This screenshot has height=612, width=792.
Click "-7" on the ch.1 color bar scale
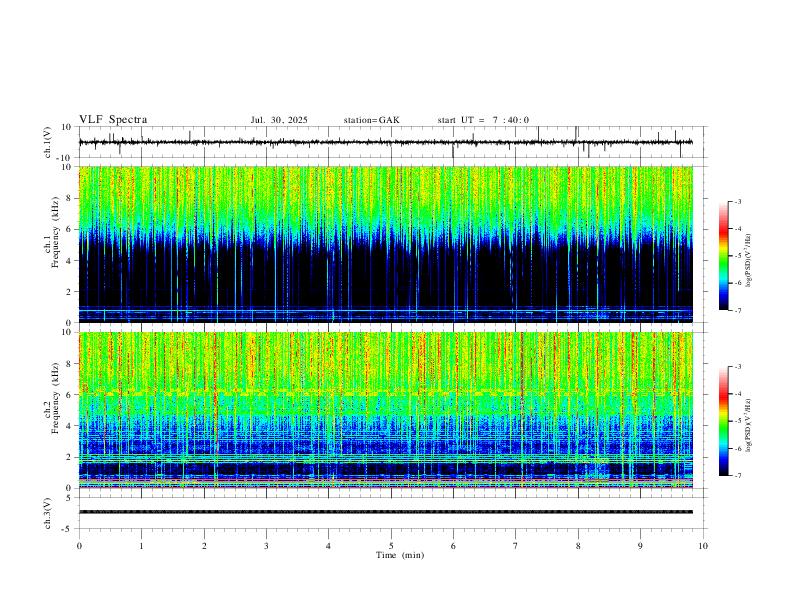pyautogui.click(x=737, y=310)
